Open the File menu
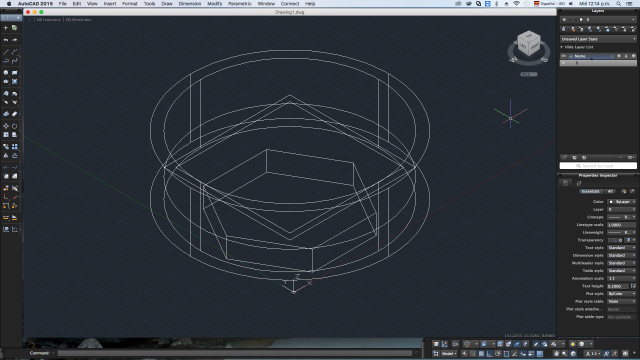Viewport: 640px width, 360px height. (x=62, y=4)
